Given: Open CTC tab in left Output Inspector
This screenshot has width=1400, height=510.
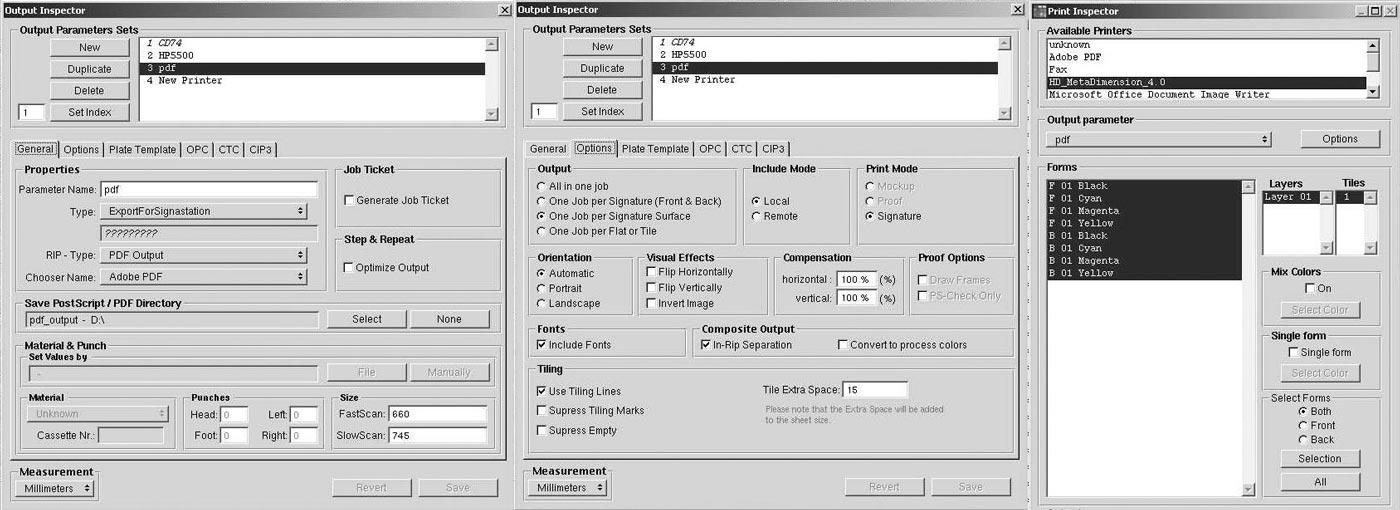Looking at the screenshot, I should 229,150.
